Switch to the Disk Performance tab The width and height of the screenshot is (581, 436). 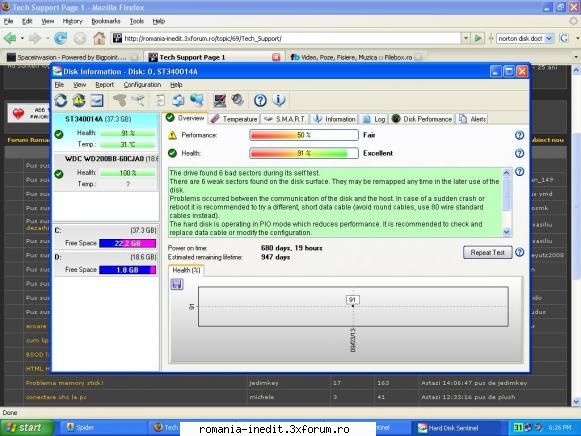pos(422,119)
